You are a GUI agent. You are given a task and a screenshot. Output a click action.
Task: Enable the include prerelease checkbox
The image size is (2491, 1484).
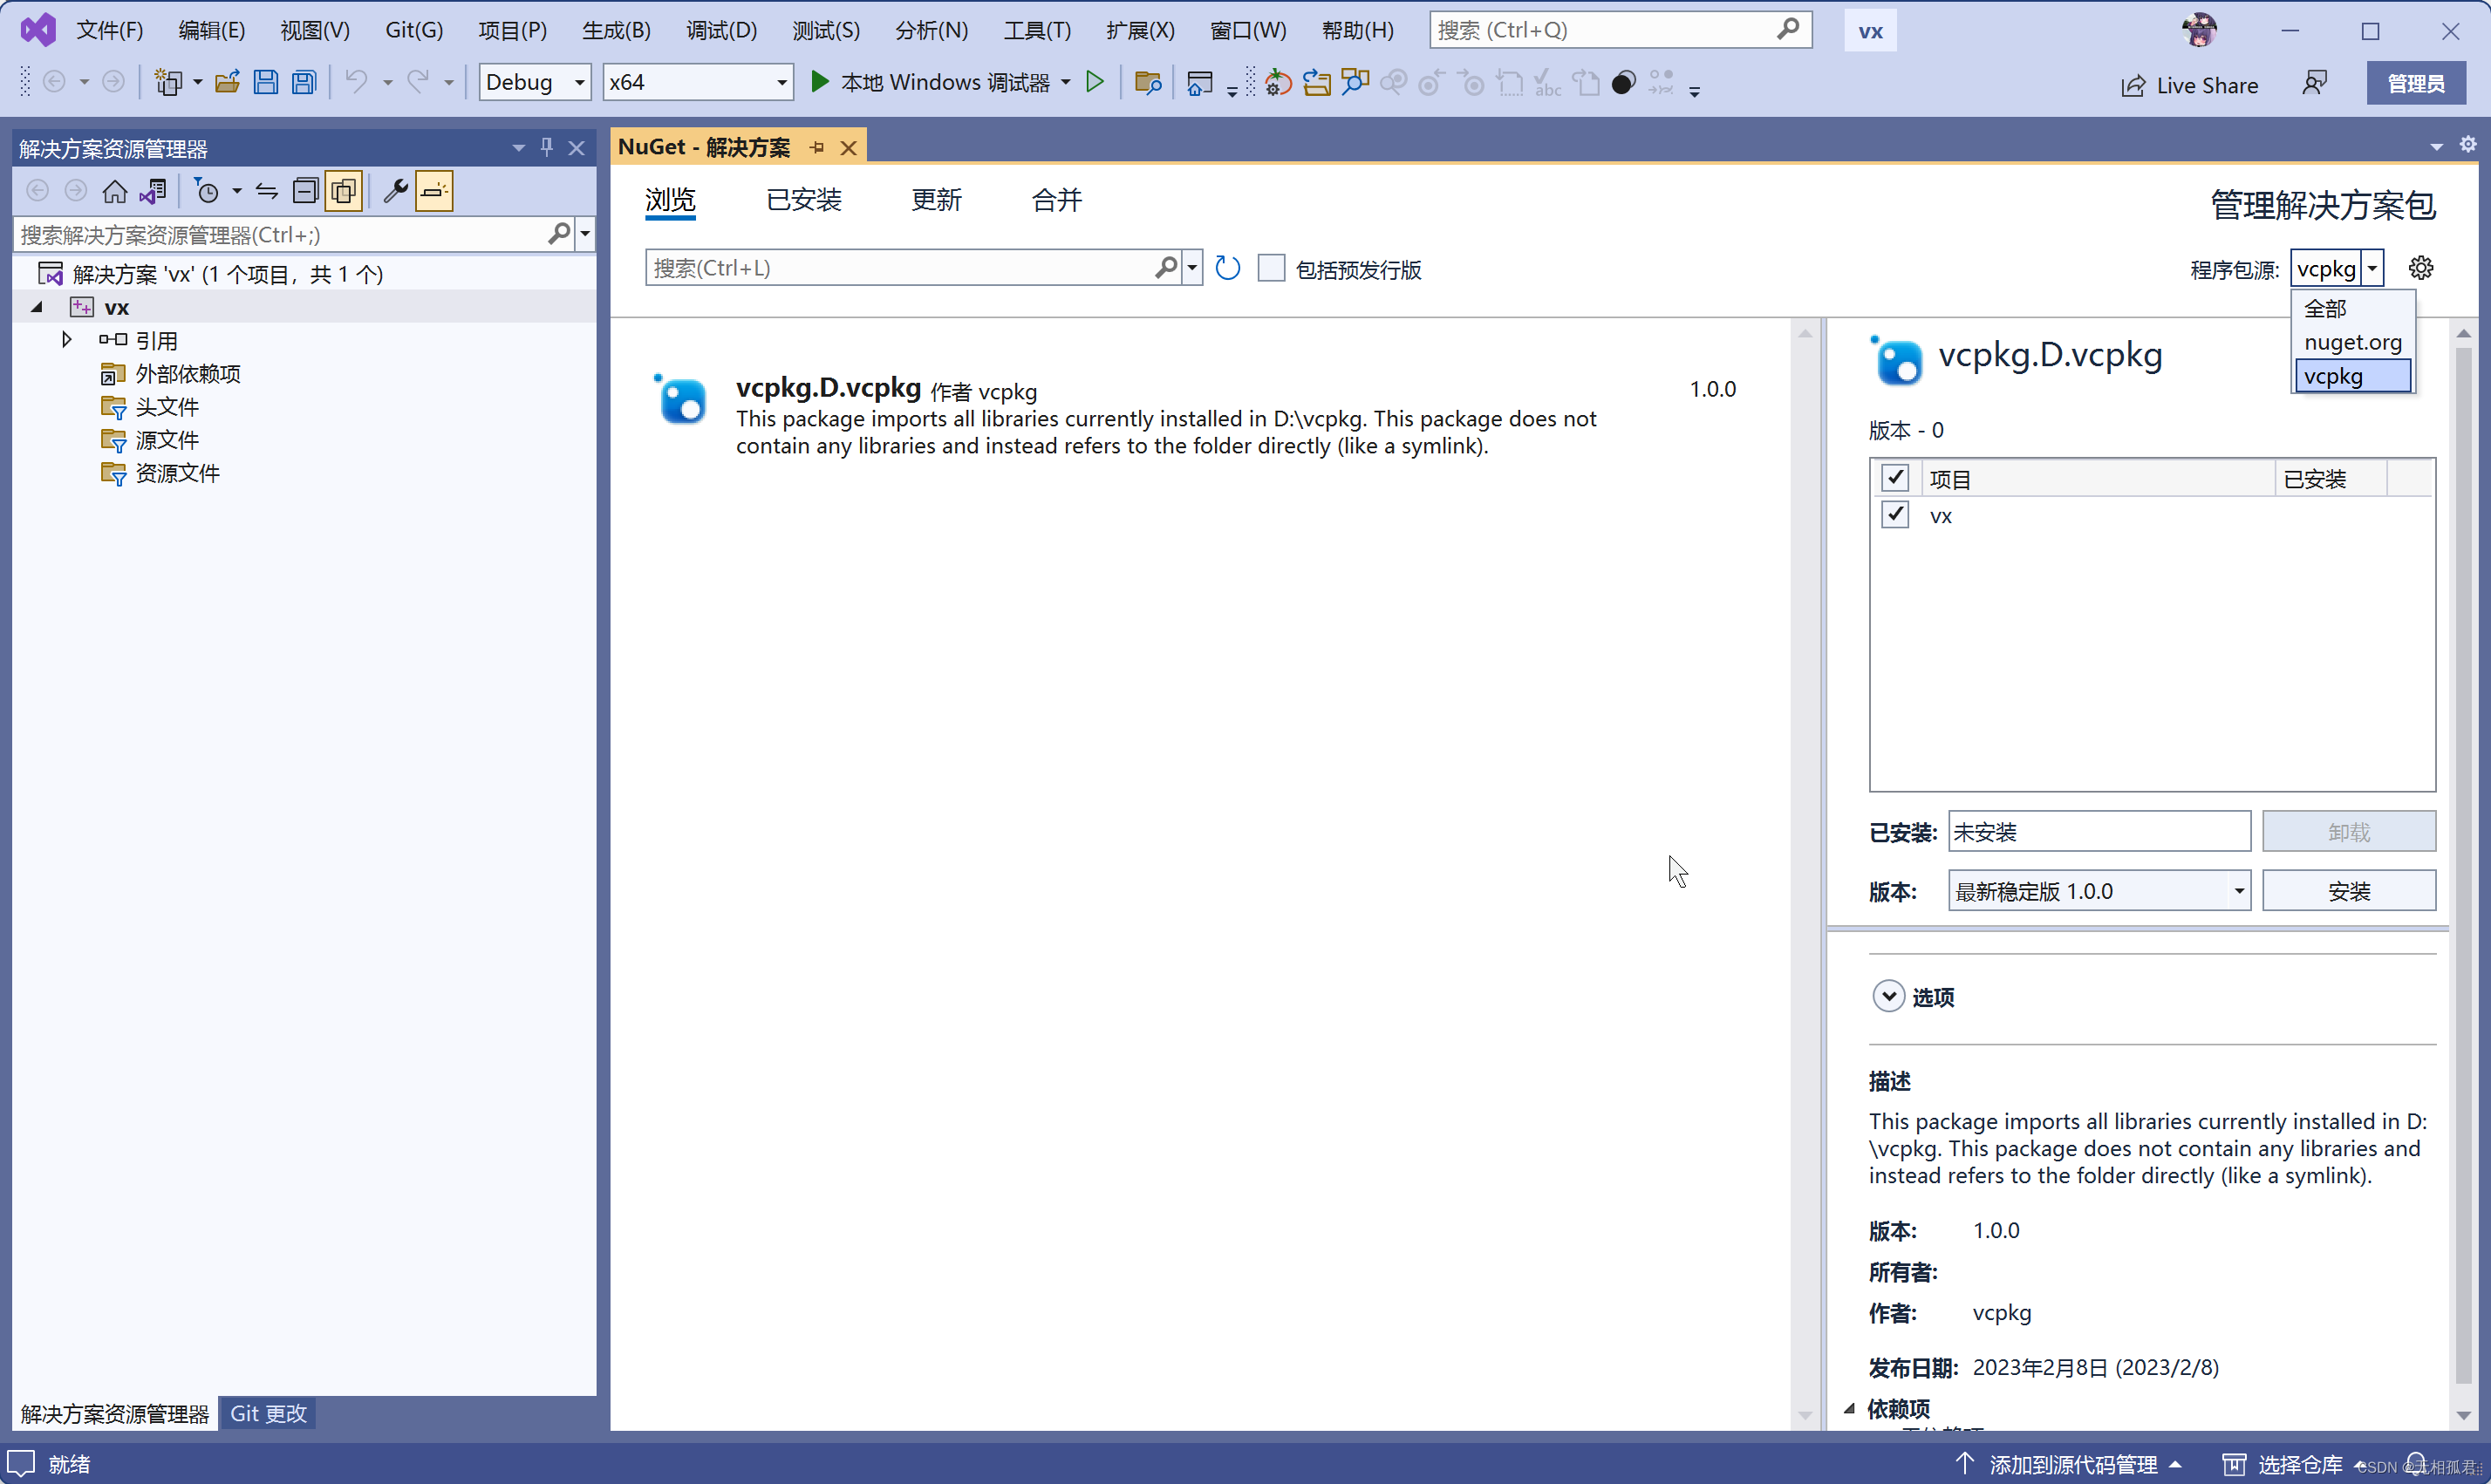[x=1270, y=268]
